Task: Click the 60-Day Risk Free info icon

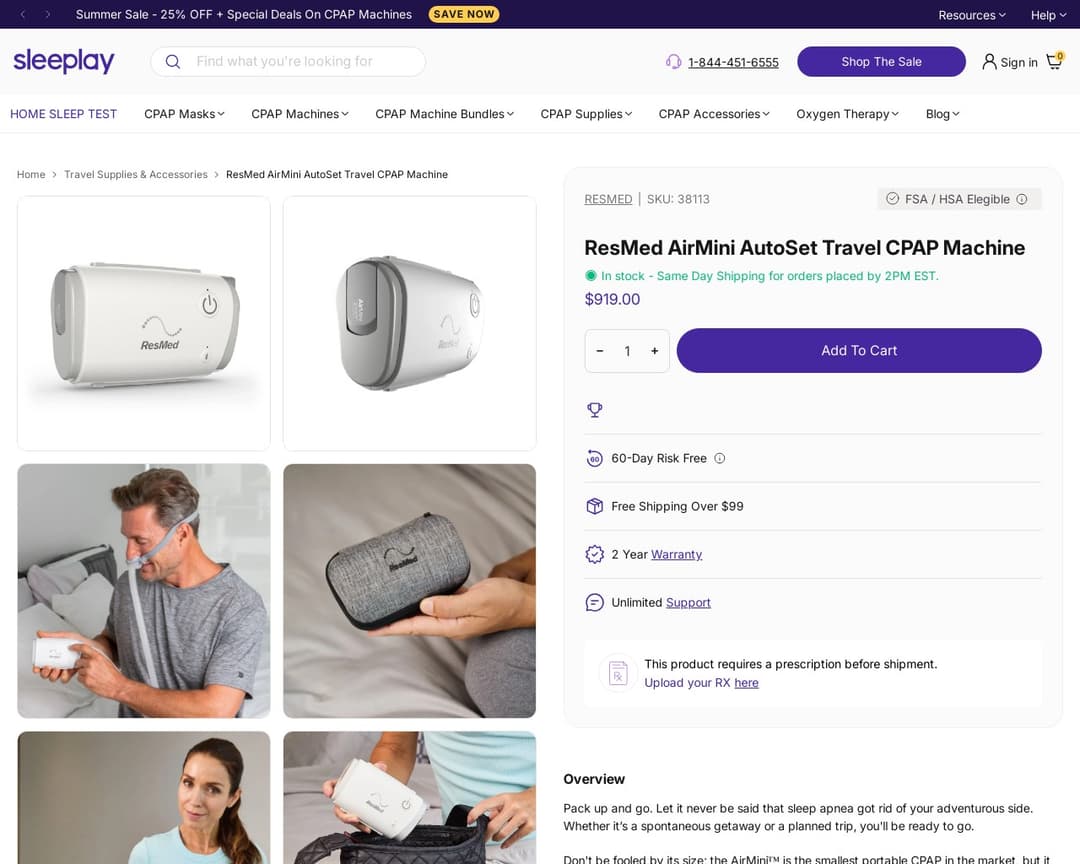Action: 719,458
